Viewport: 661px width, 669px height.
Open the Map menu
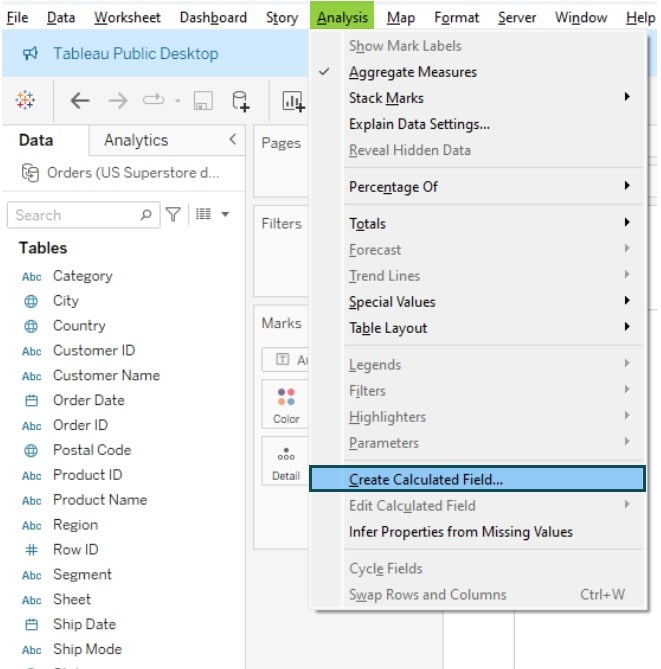pyautogui.click(x=401, y=17)
